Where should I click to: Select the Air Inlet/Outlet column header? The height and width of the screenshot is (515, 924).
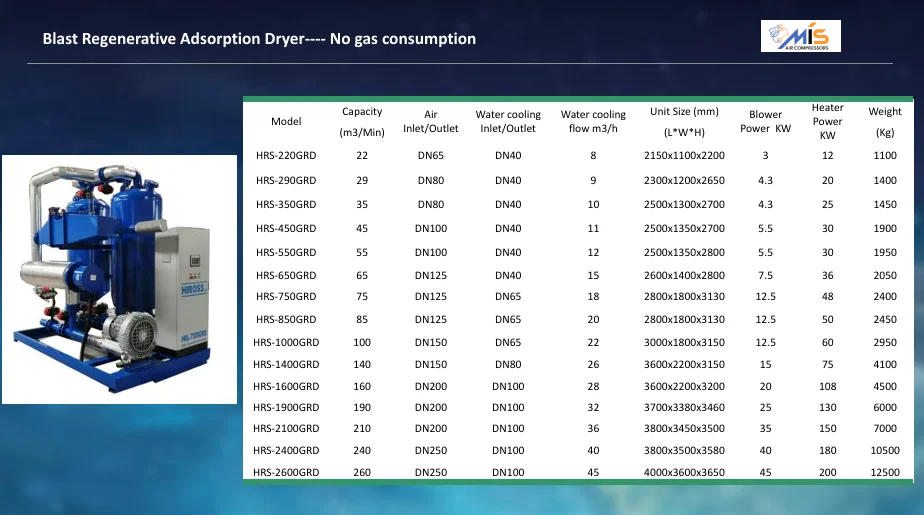(x=431, y=122)
